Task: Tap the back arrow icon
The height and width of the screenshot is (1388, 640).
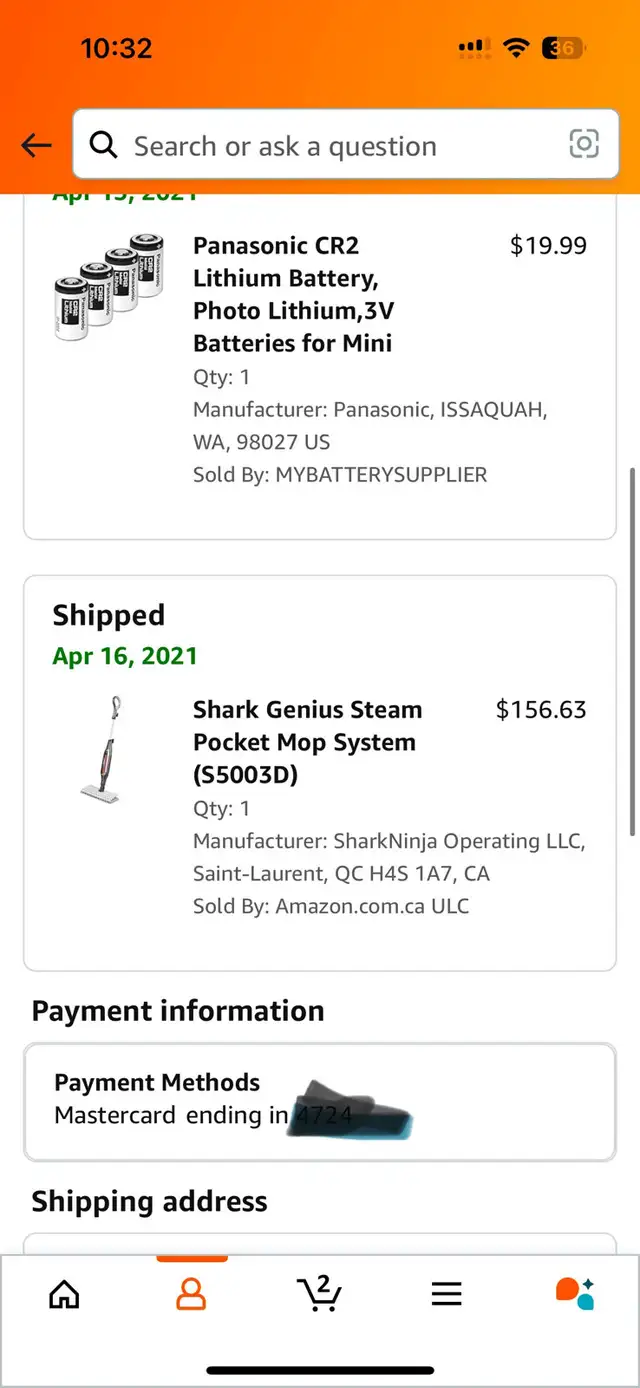Action: 36,146
